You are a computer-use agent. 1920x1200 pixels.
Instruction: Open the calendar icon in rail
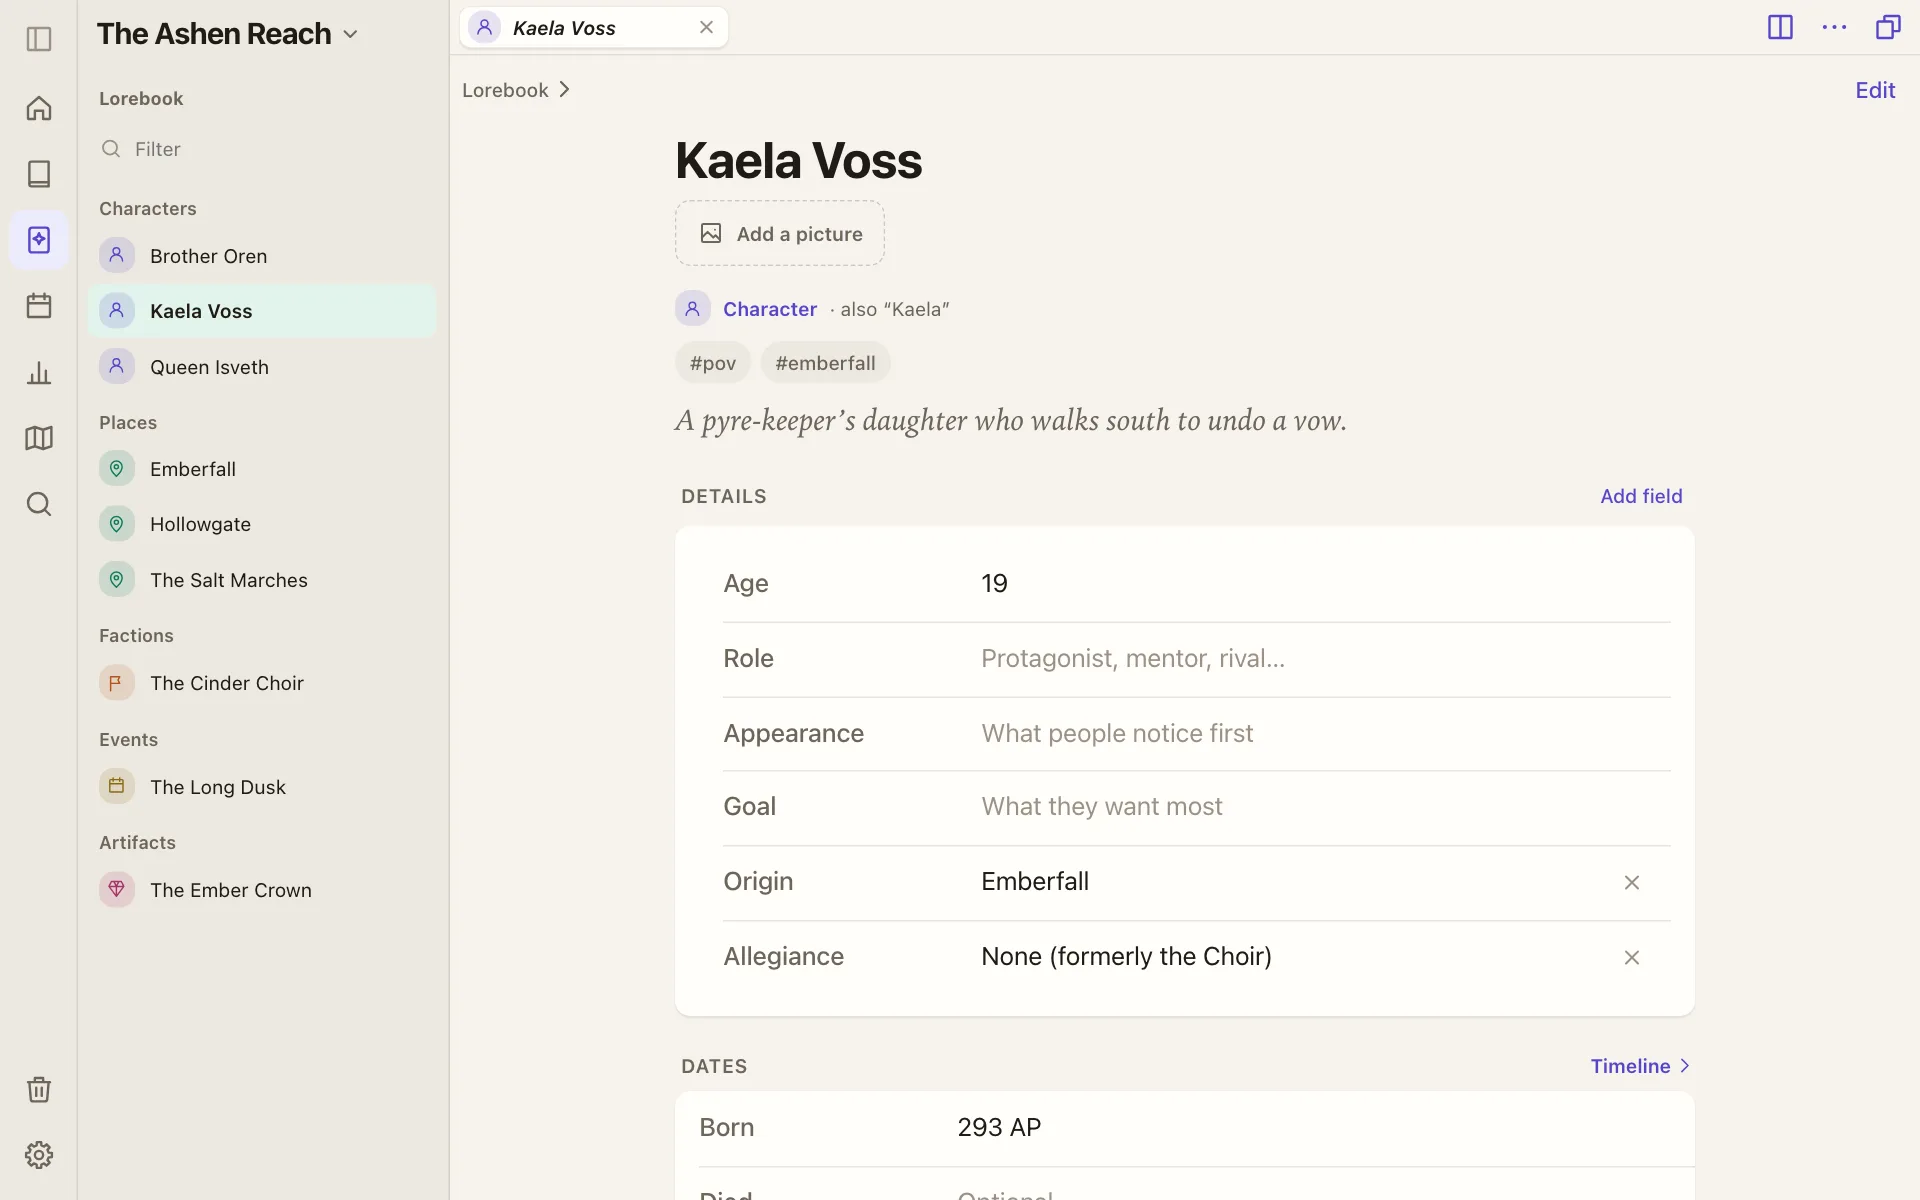pos(39,306)
